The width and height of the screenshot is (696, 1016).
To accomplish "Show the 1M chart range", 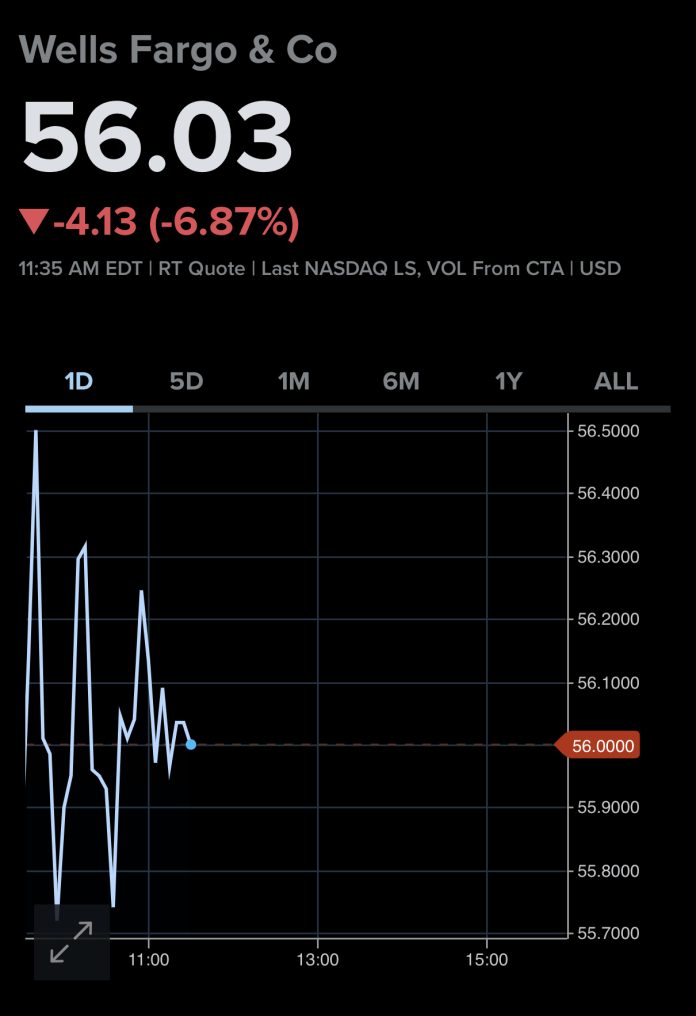I will (x=293, y=381).
